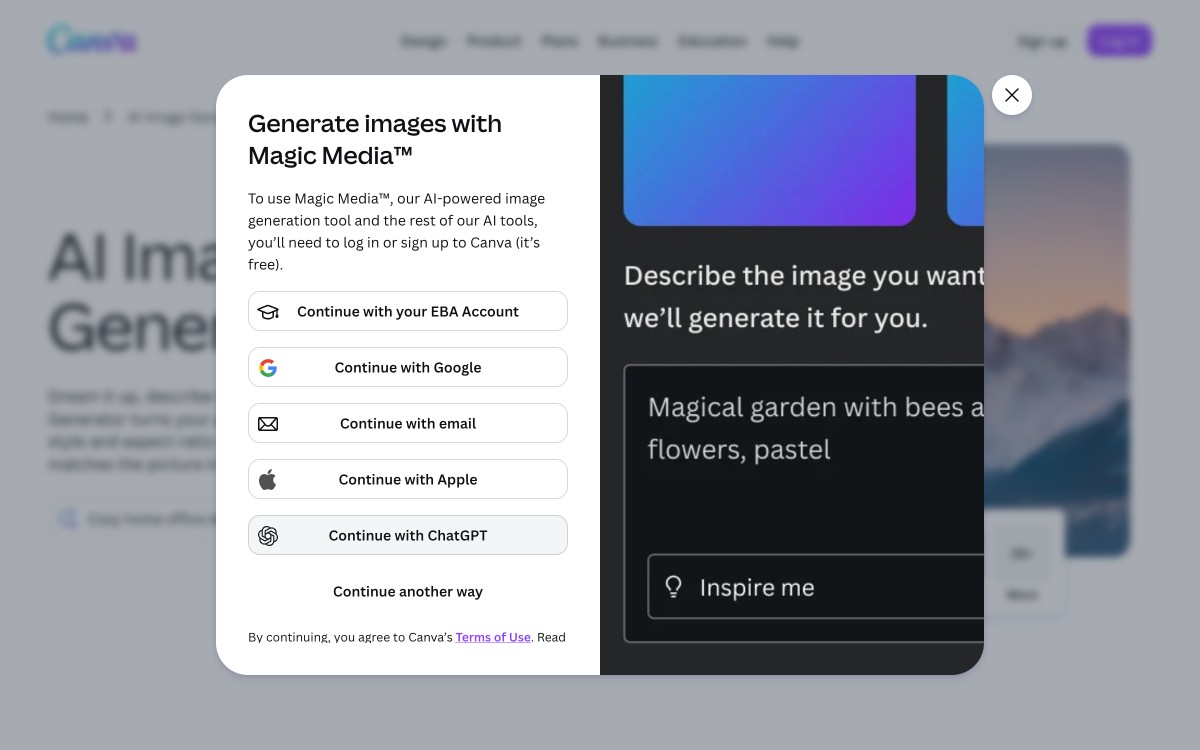
Task: Click the Apple logo icon
Action: tap(268, 480)
